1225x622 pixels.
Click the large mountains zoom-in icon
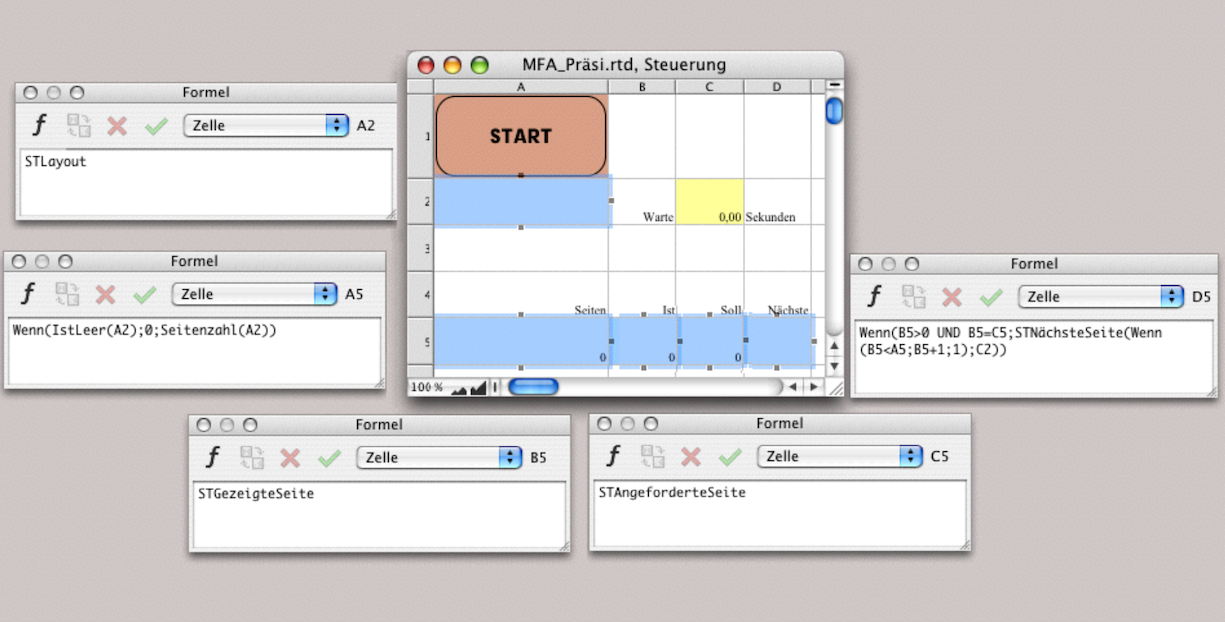point(476,387)
